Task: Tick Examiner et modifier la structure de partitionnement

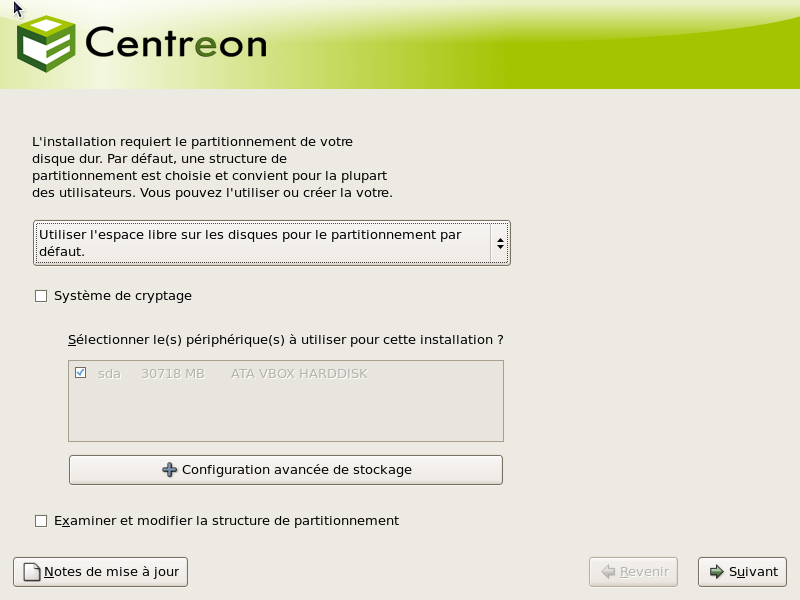Action: (41, 521)
